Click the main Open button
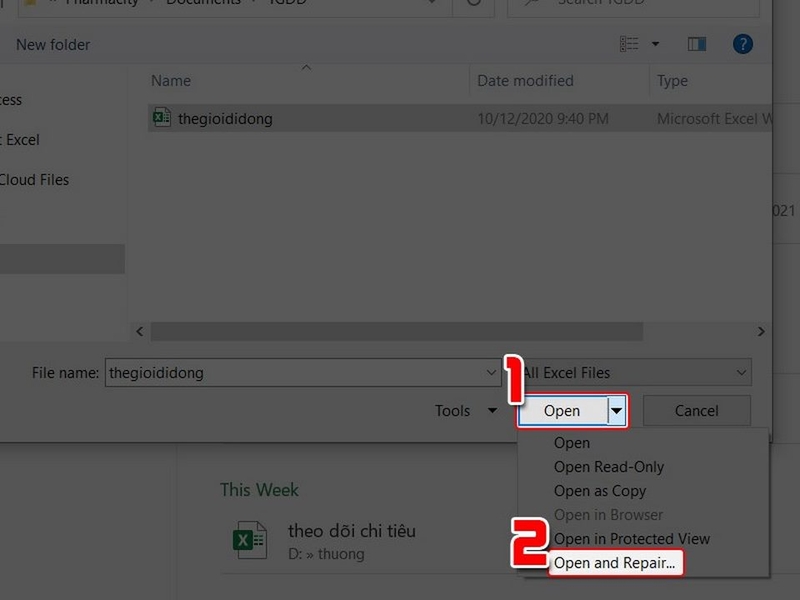Image resolution: width=800 pixels, height=600 pixels. 562,411
